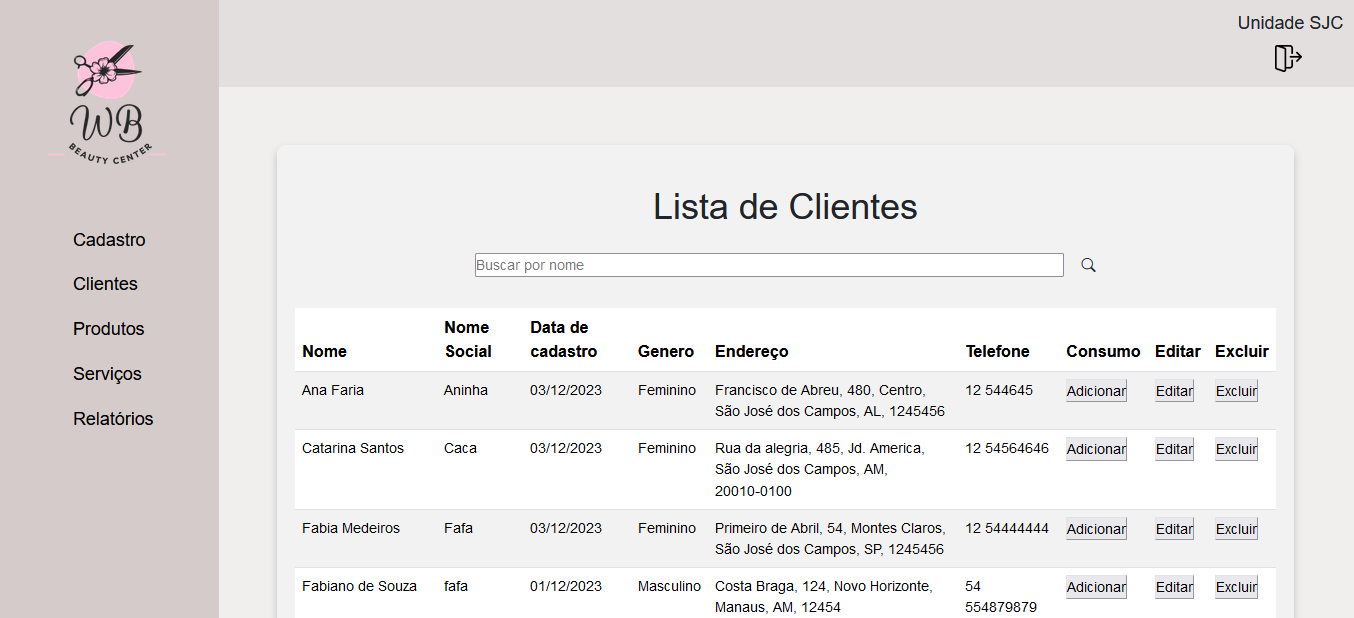The height and width of the screenshot is (618, 1354).
Task: Edit the Catarina Santos record
Action: (x=1174, y=449)
